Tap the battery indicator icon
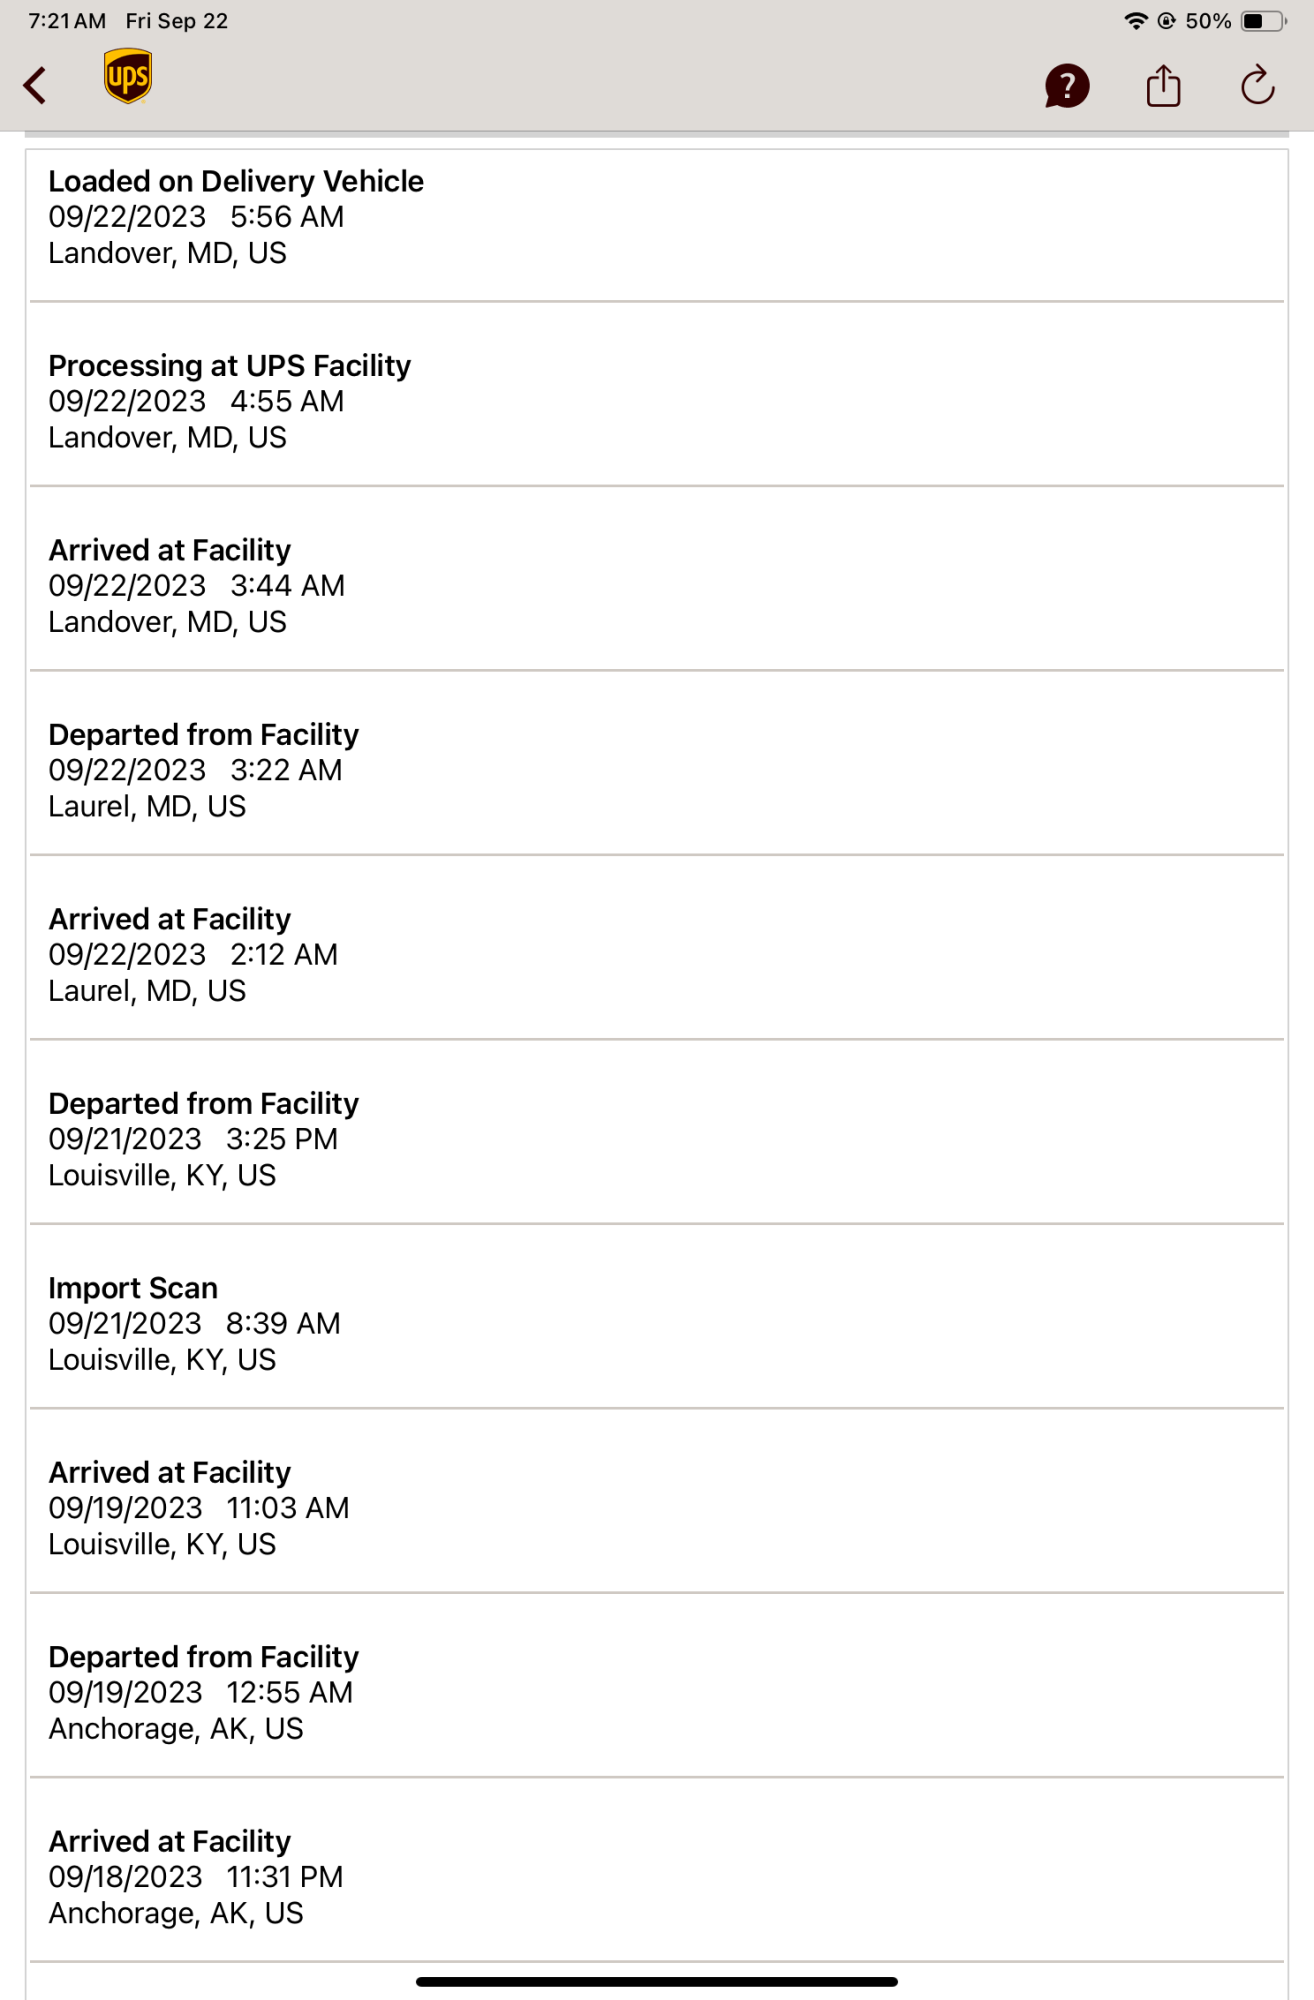 [x=1263, y=21]
